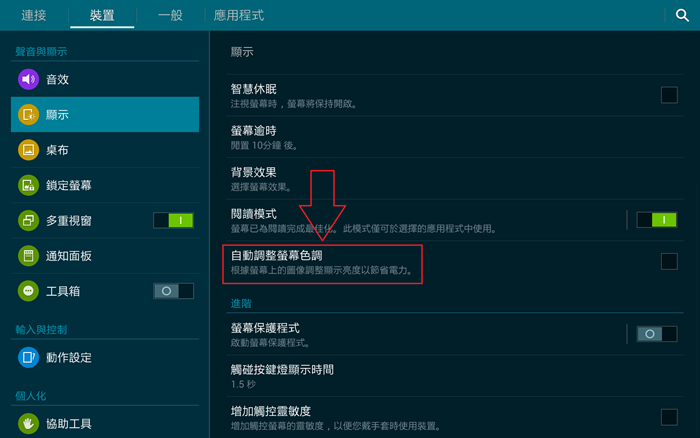Check the 增加觸控靈敏度 checkbox

coord(669,417)
